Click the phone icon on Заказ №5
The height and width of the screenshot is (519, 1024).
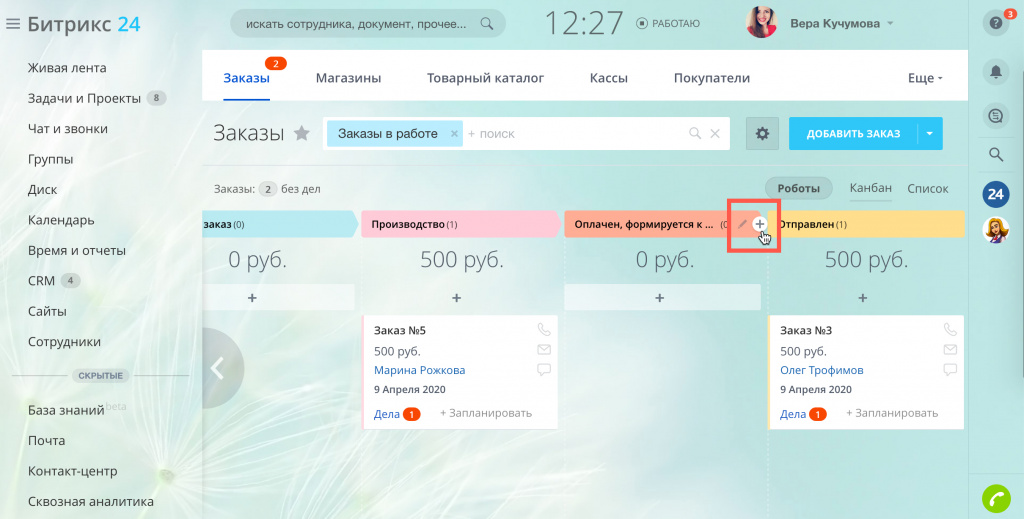543,330
